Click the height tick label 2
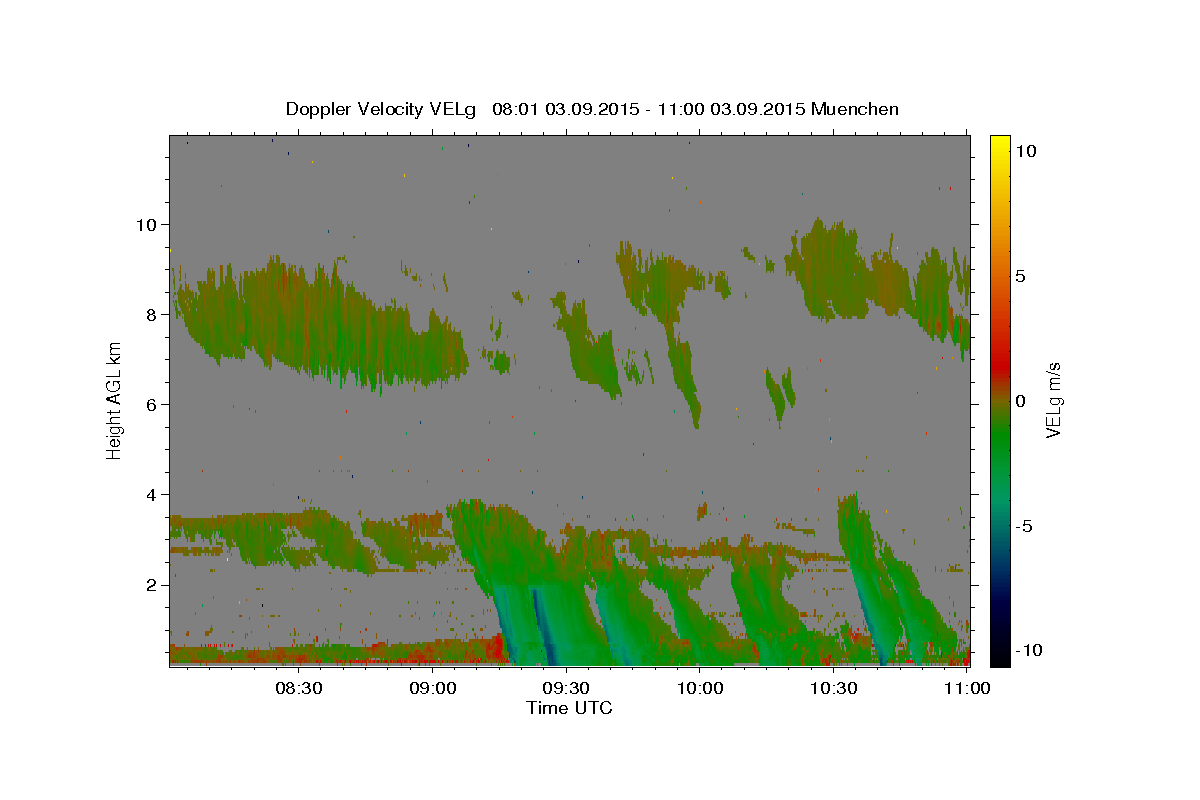 click(x=151, y=584)
